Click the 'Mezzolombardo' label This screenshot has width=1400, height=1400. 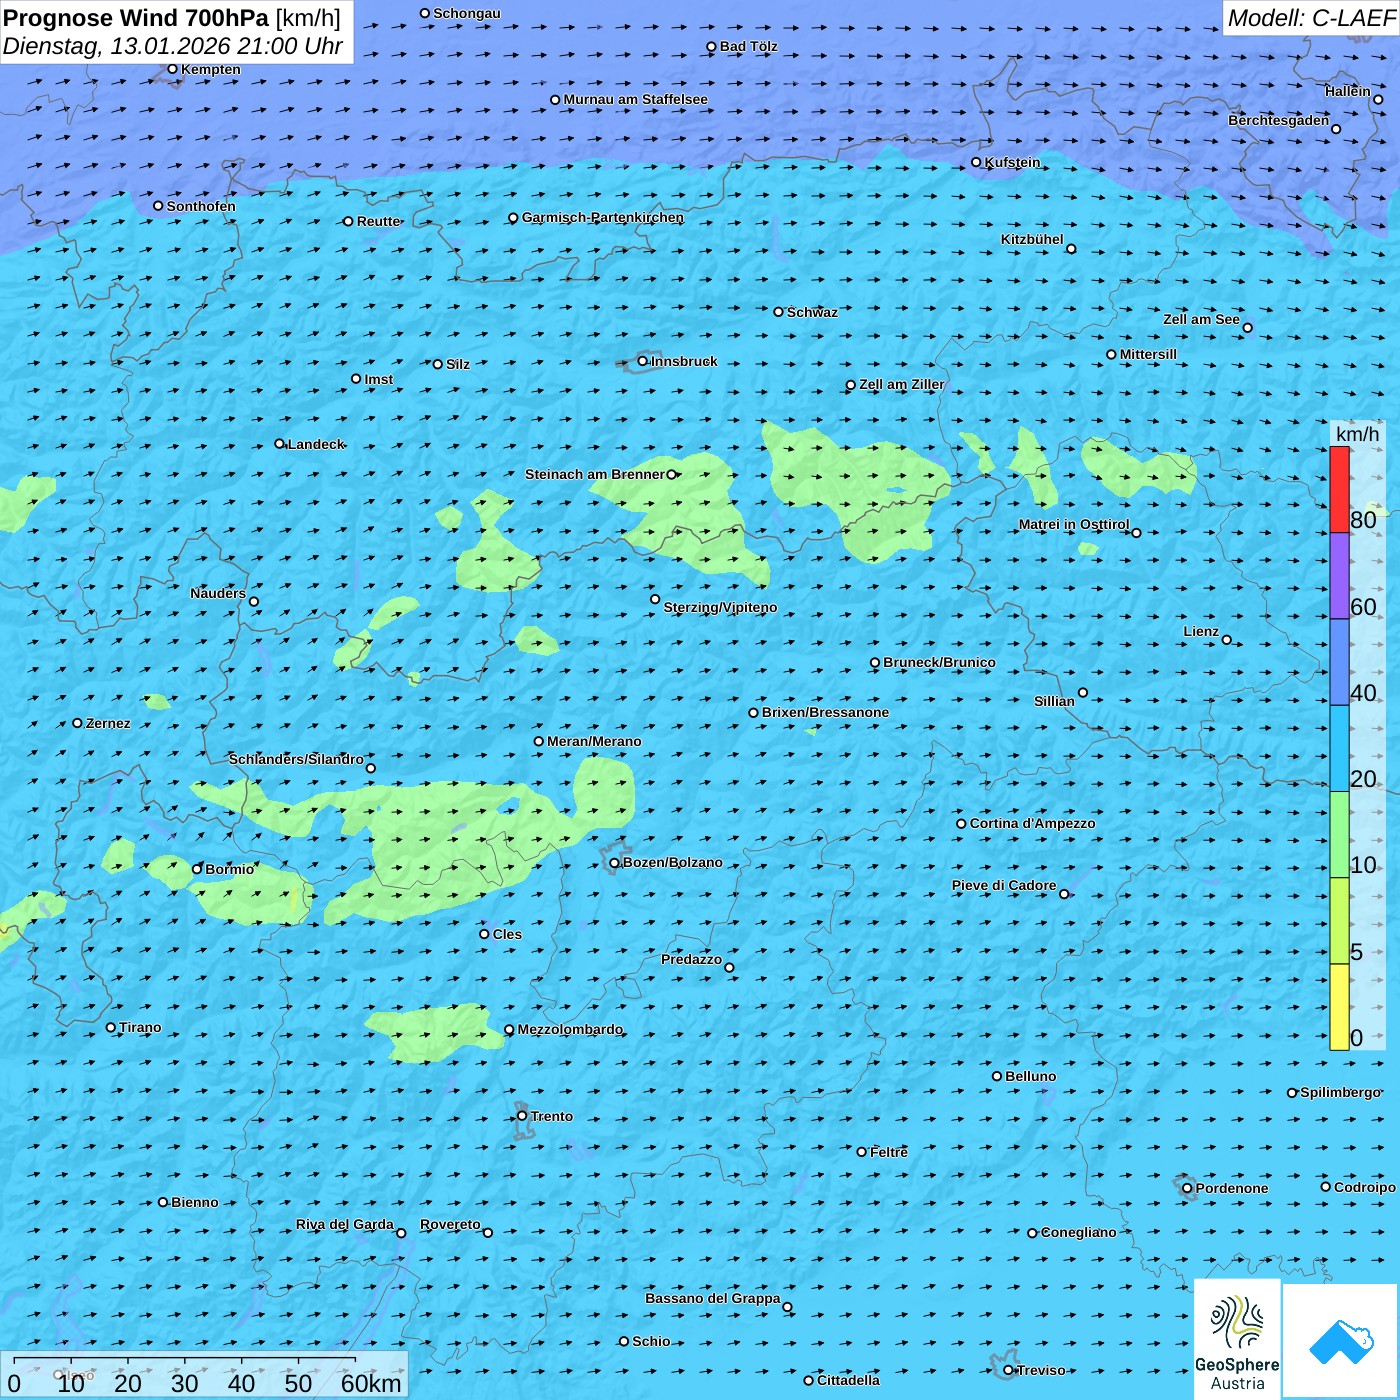coord(570,1029)
